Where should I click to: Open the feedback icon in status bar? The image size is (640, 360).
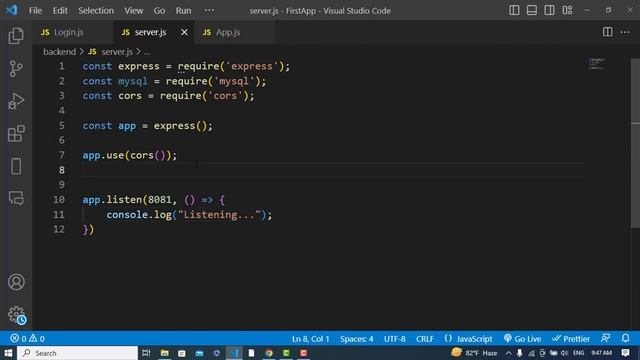point(606,338)
